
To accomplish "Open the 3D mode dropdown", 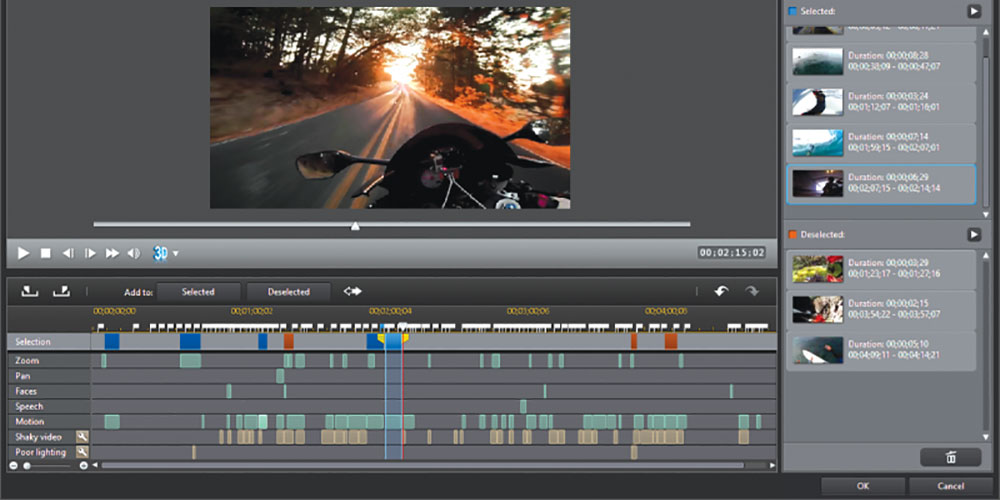I will [176, 253].
